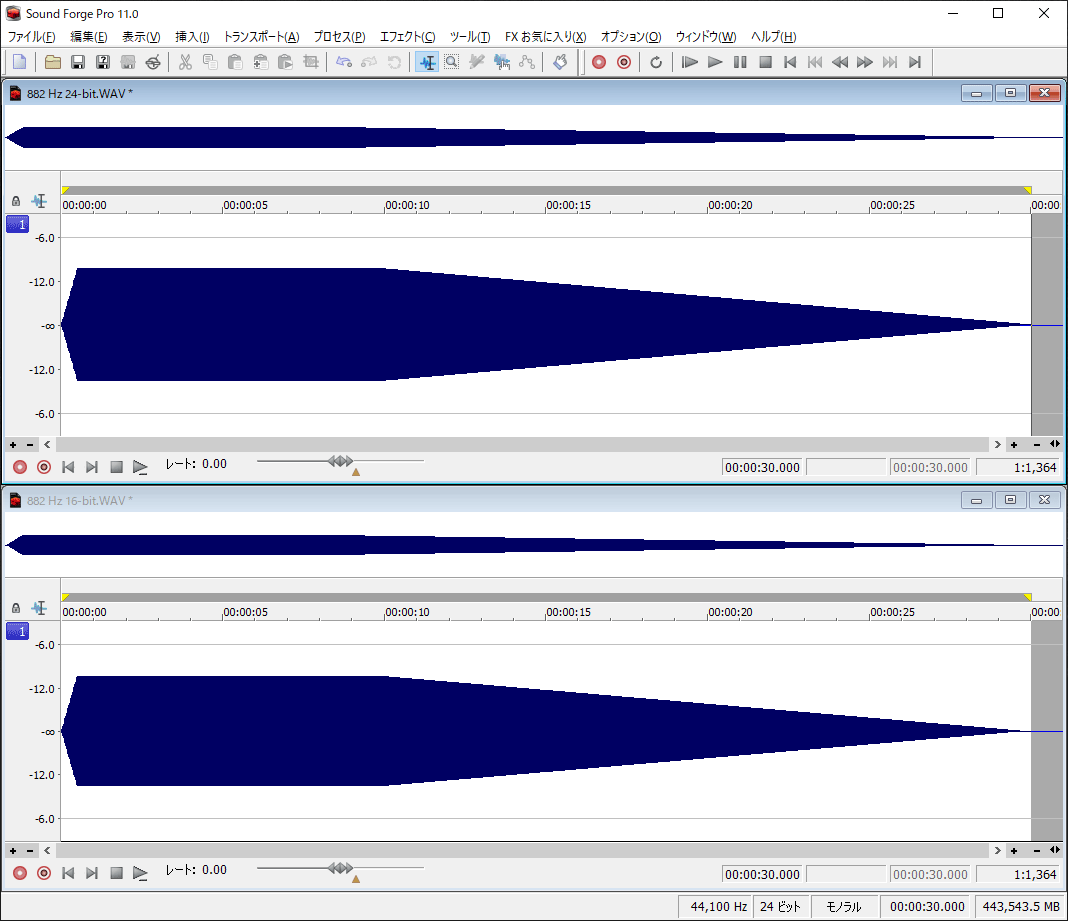Click the Save As icon with question mark

tap(103, 63)
